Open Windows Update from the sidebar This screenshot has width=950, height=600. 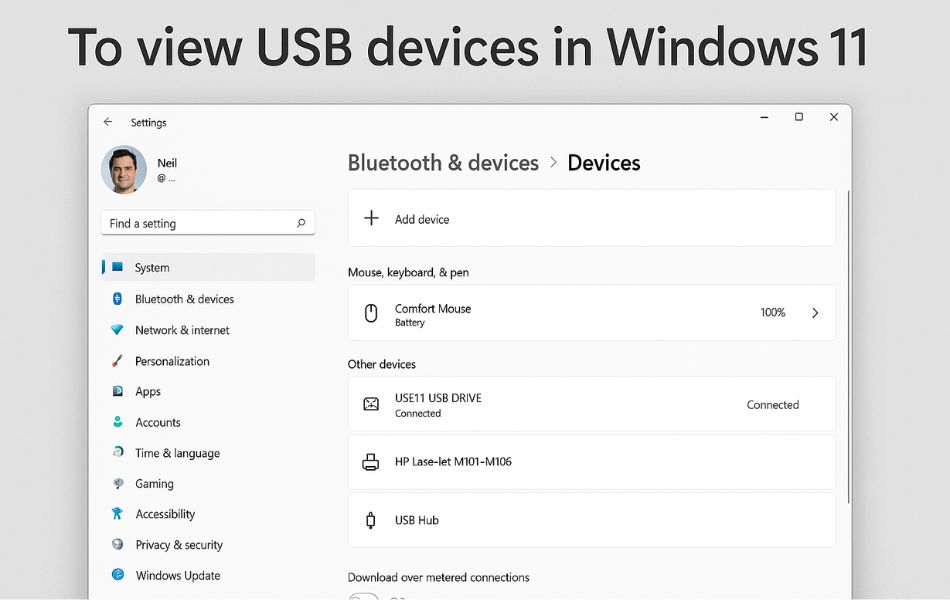click(x=178, y=575)
